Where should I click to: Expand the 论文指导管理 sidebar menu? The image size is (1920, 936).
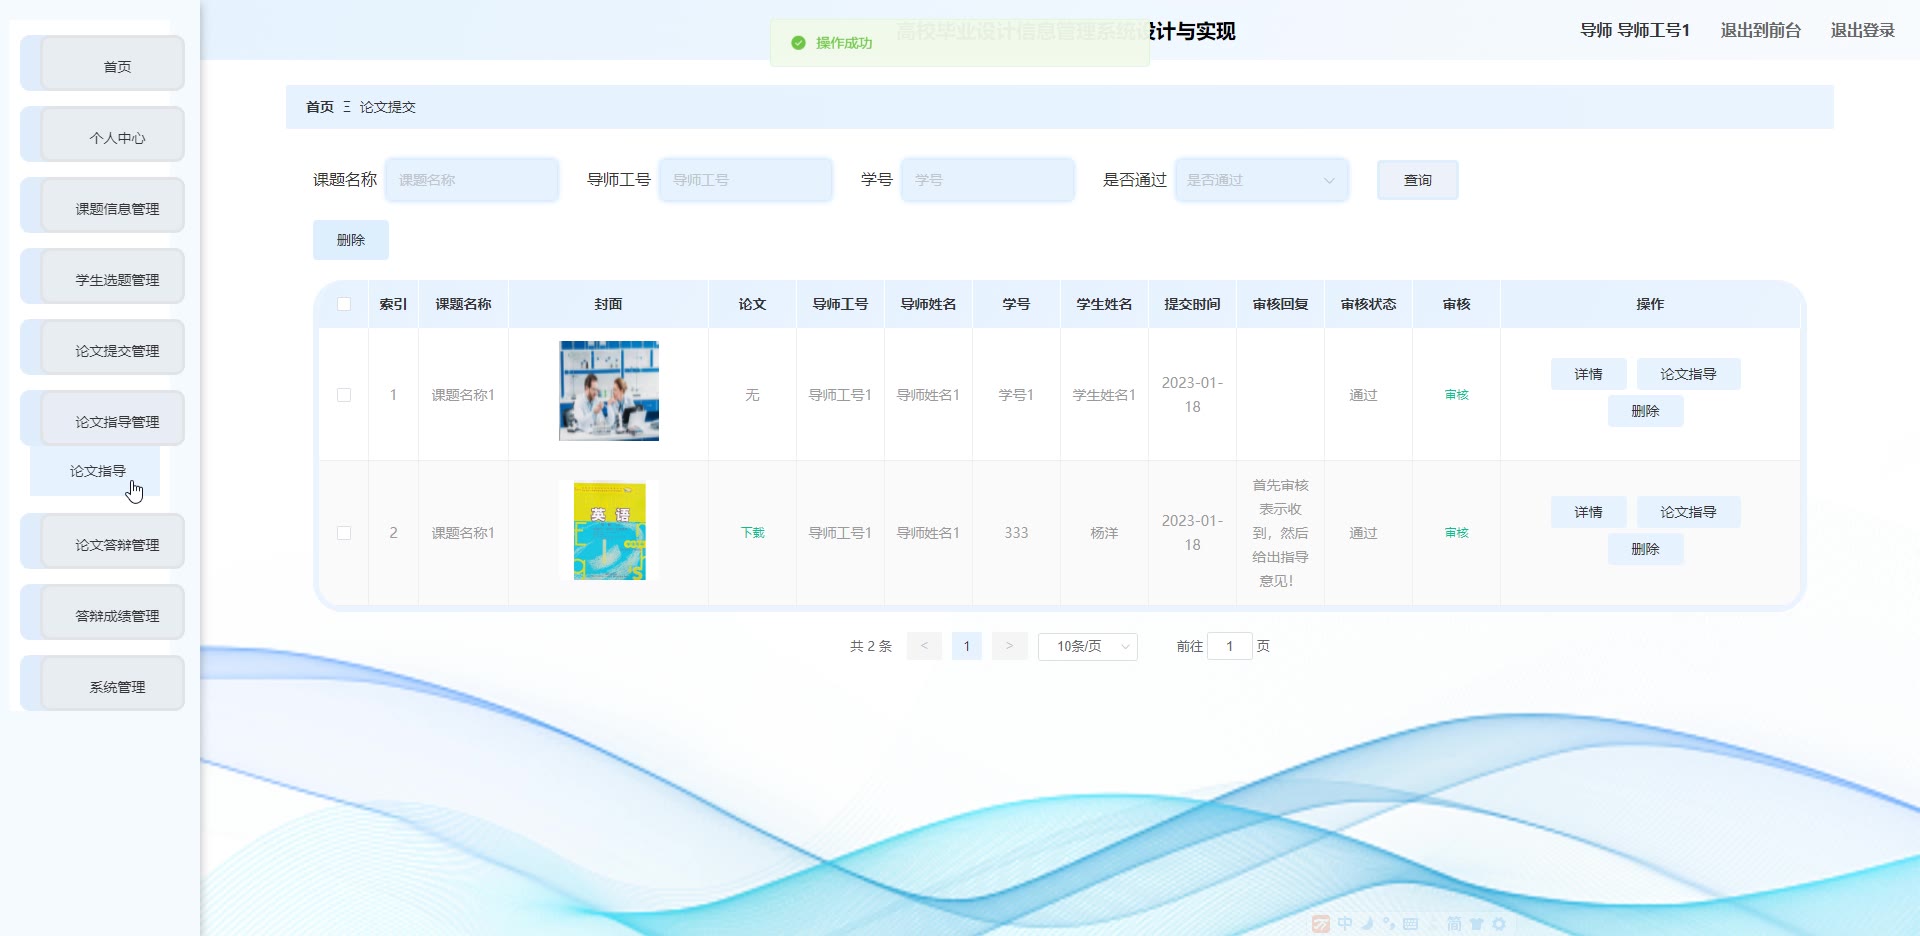coord(117,422)
